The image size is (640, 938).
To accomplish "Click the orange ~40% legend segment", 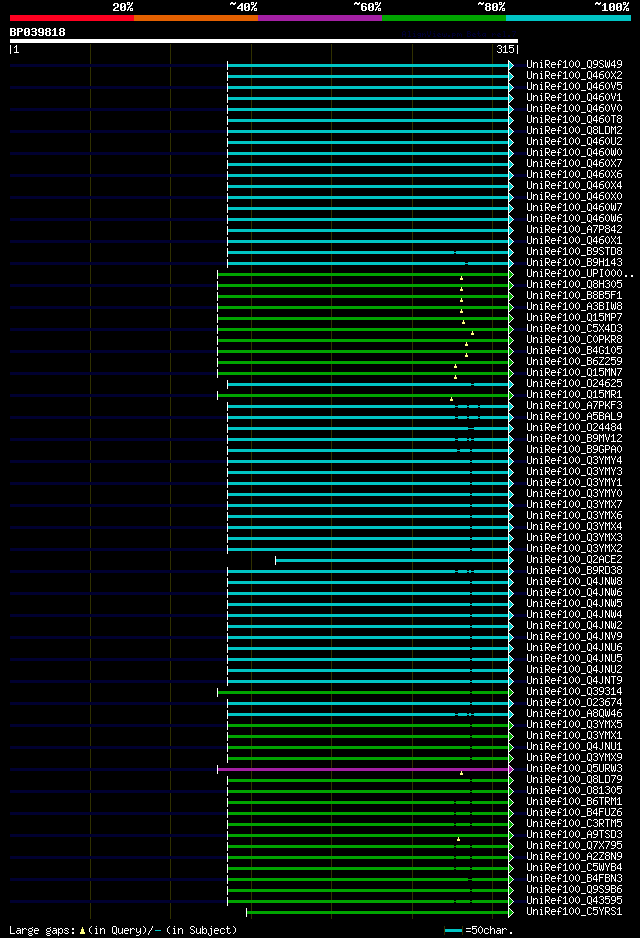I will click(196, 18).
